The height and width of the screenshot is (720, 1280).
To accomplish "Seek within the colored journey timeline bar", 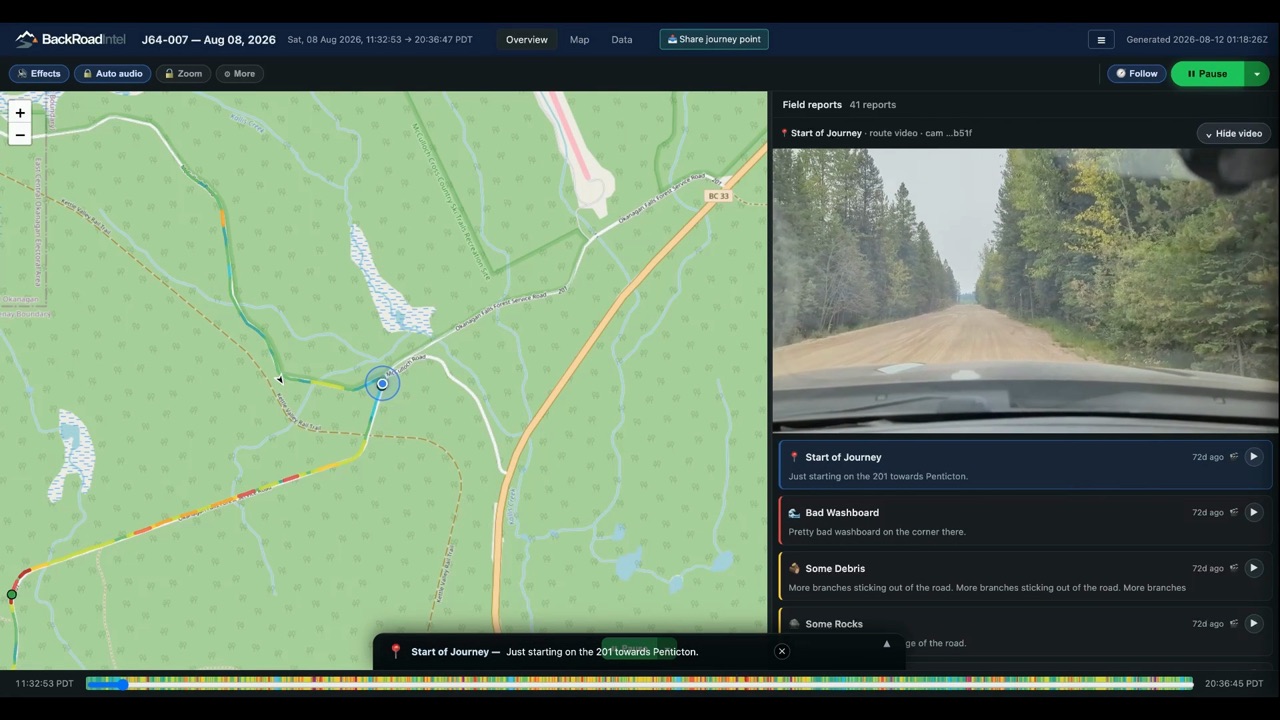I will coord(640,684).
